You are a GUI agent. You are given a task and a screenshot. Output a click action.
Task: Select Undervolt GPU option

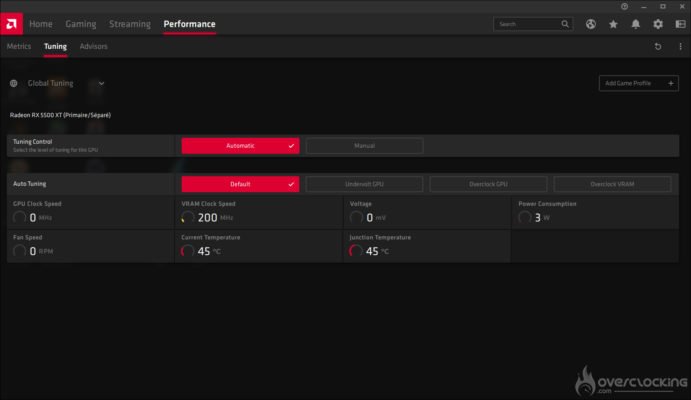364,184
